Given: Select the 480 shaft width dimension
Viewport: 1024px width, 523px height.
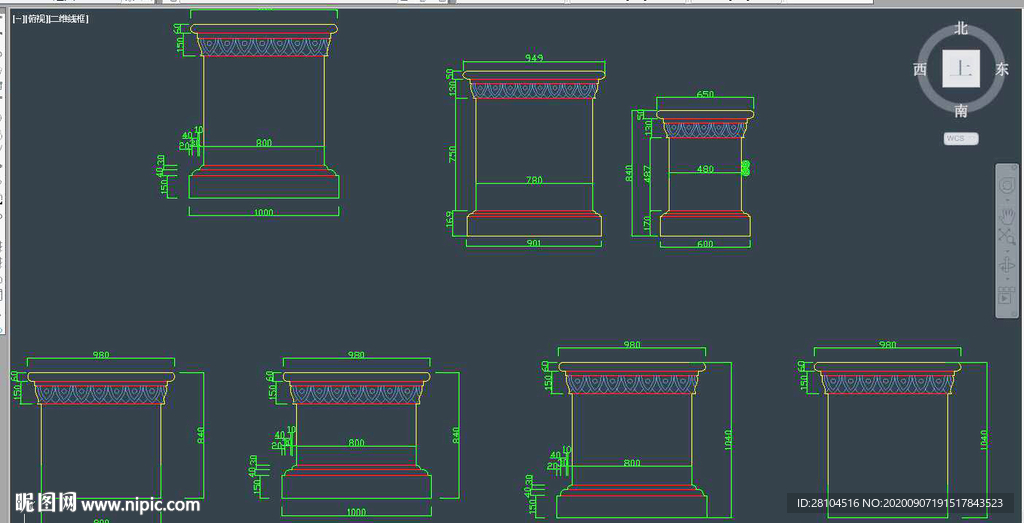Looking at the screenshot, I should pyautogui.click(x=705, y=169).
